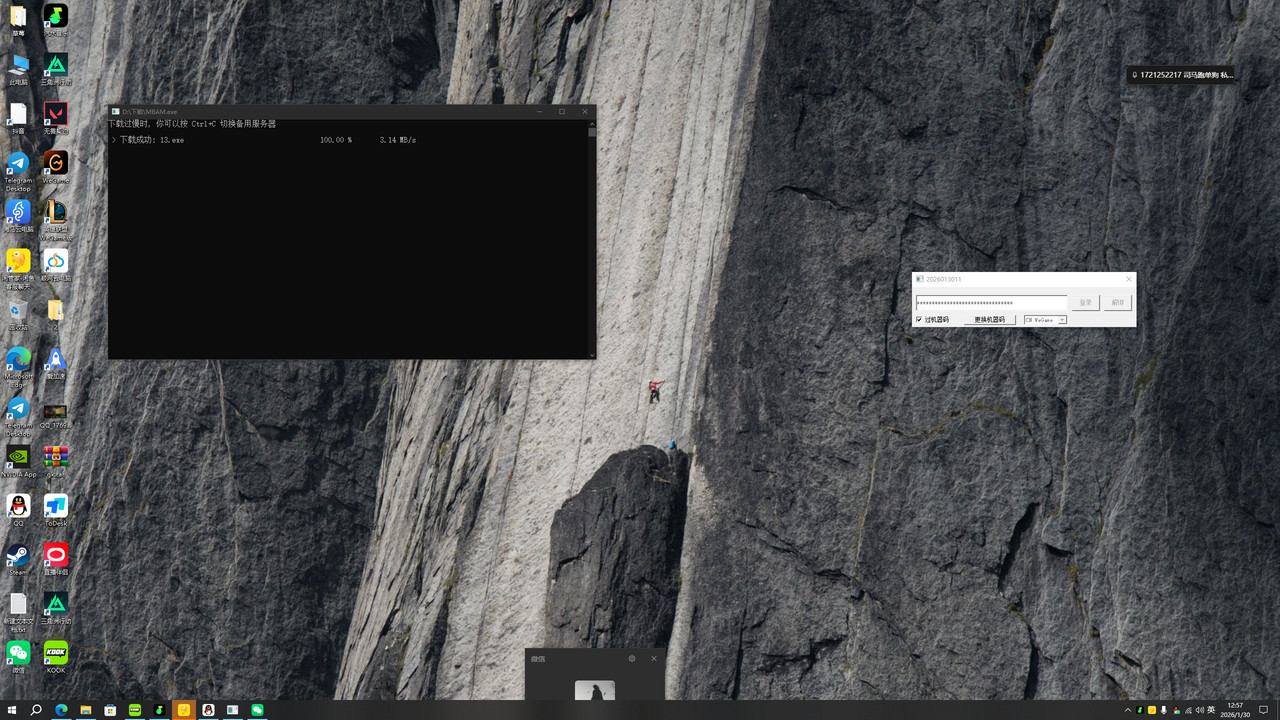Viewport: 1280px width, 720px height.
Task: Open the QQ_1769 image file on desktop
Action: (56, 415)
